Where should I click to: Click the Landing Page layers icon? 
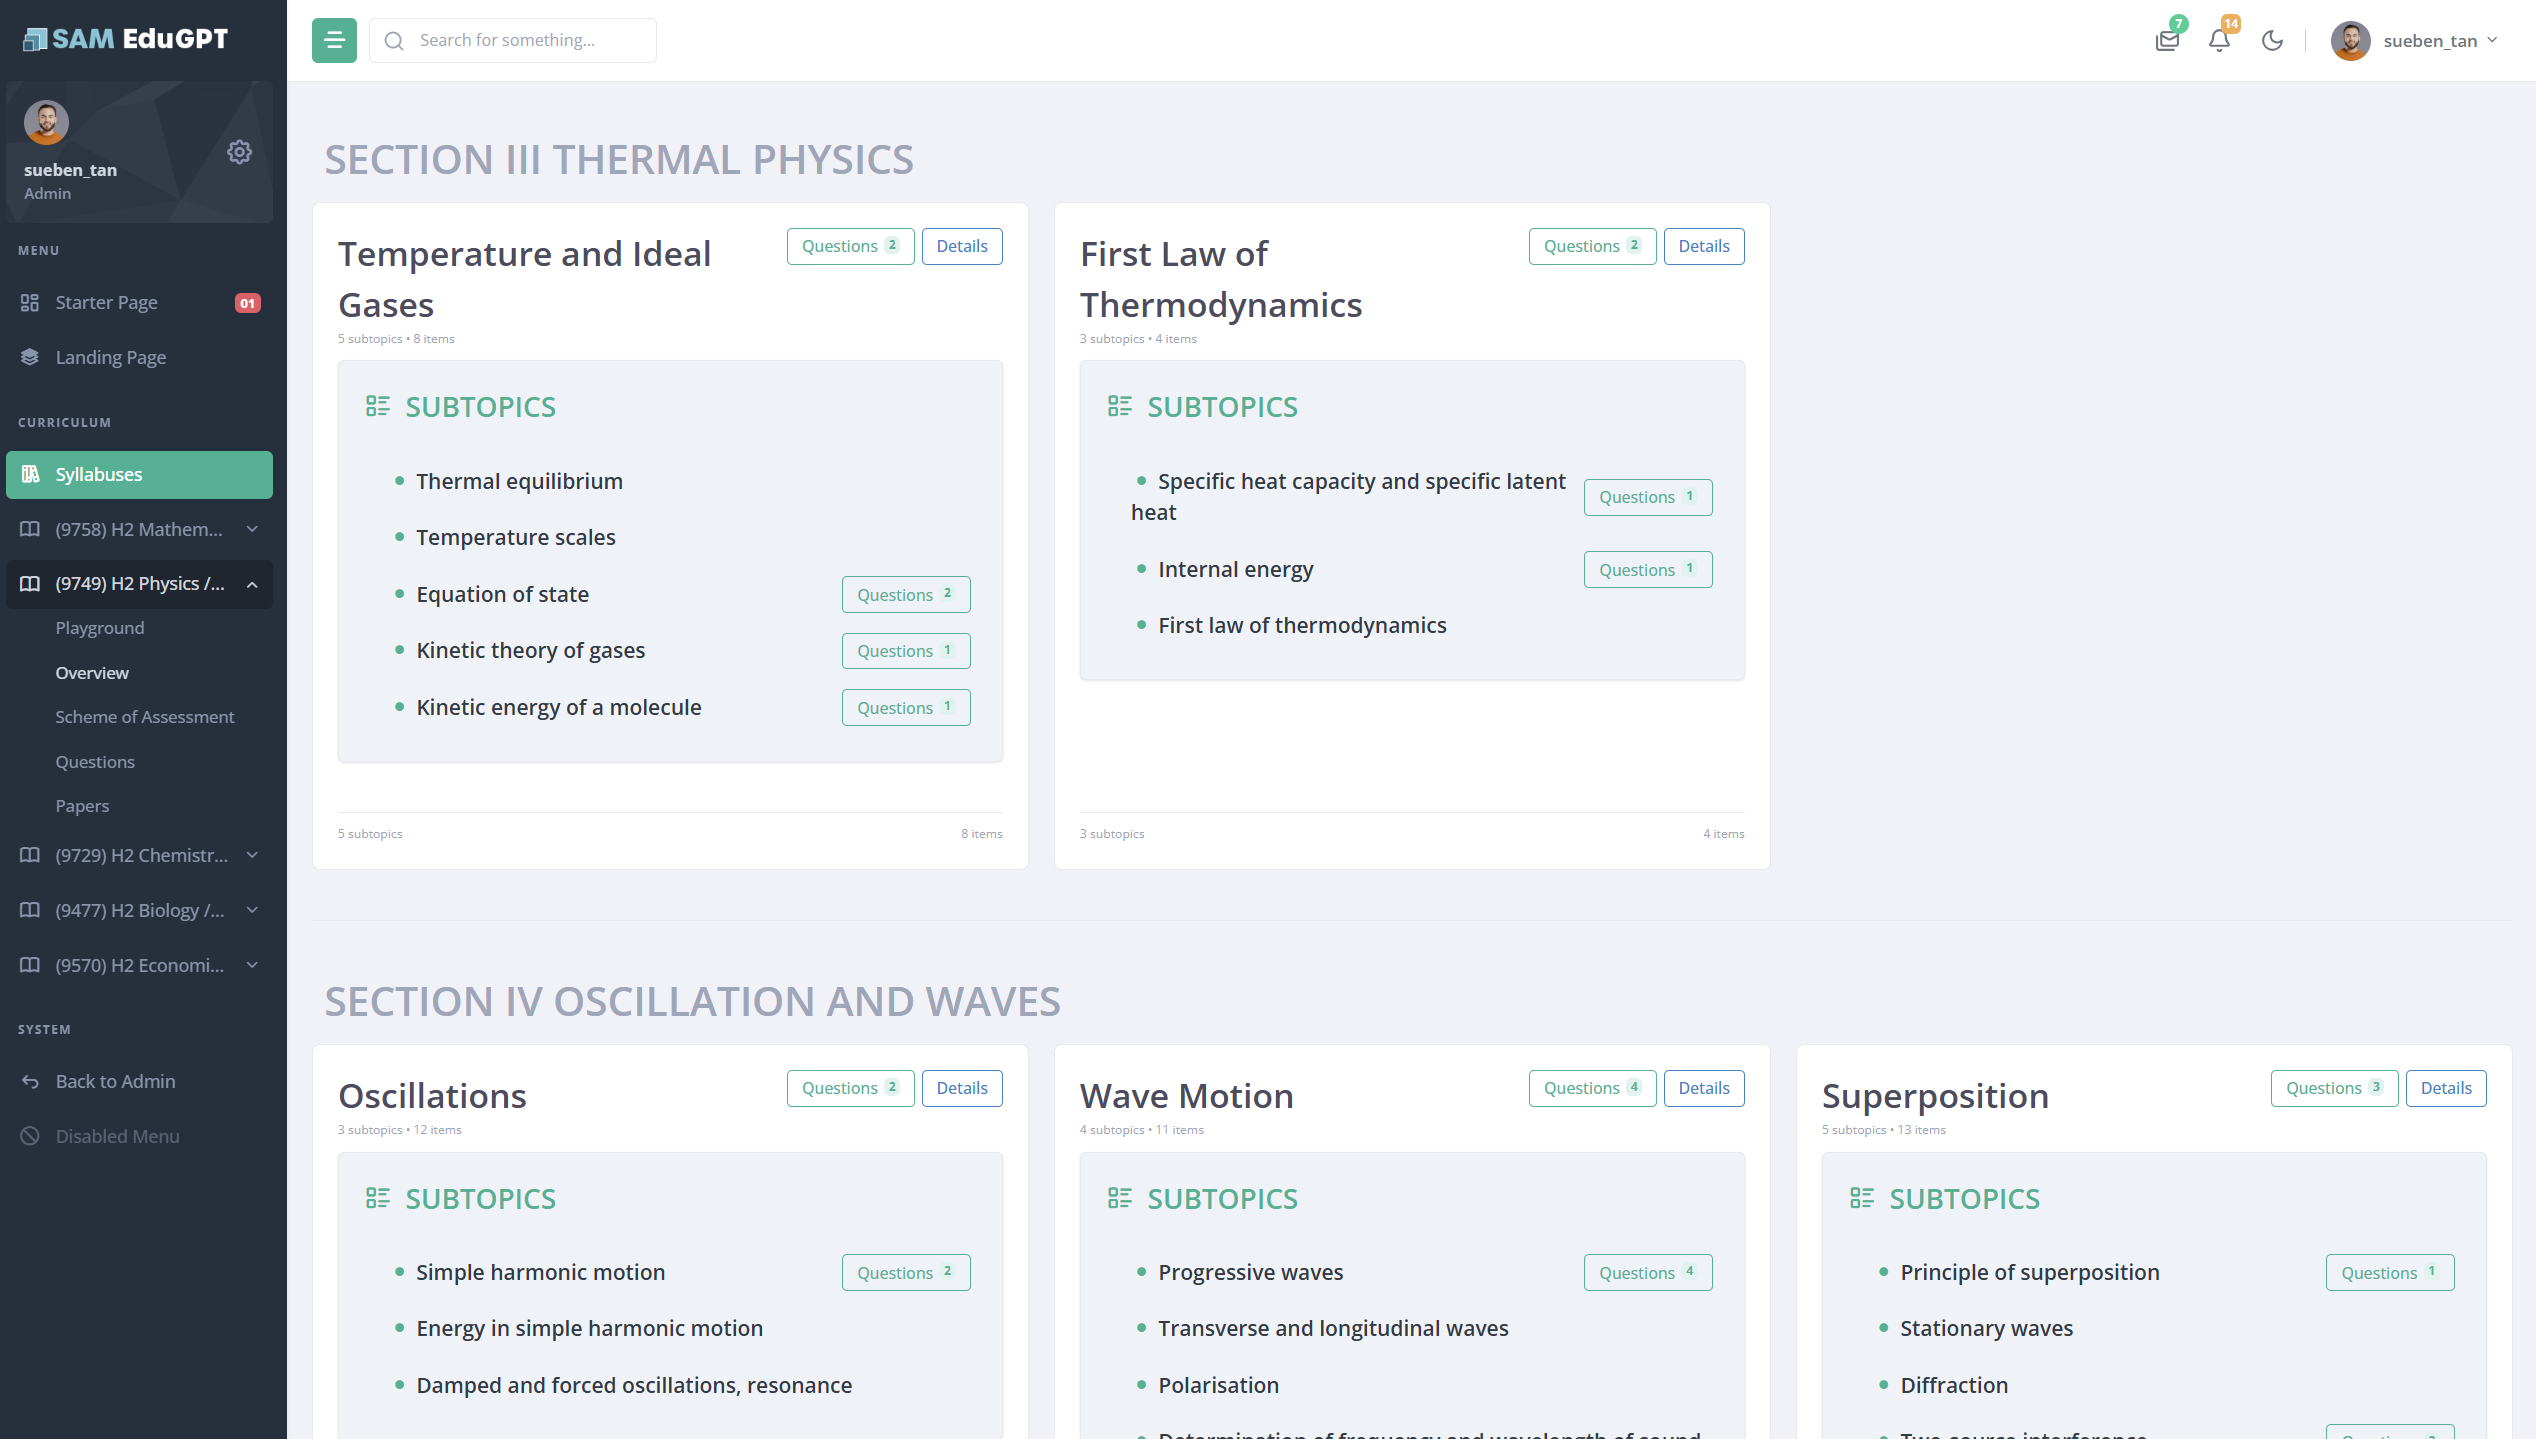pos(30,357)
